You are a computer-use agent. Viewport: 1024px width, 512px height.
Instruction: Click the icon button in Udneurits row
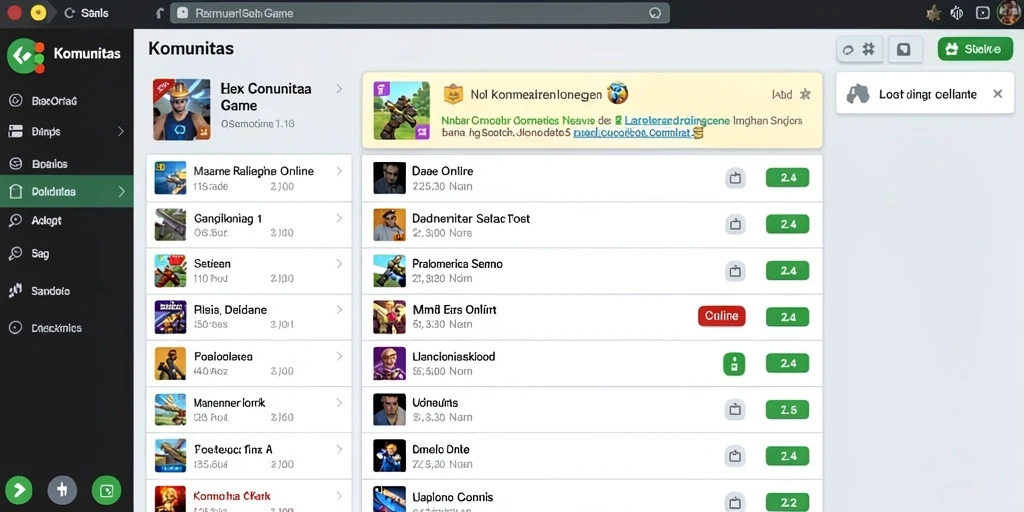[x=735, y=409]
